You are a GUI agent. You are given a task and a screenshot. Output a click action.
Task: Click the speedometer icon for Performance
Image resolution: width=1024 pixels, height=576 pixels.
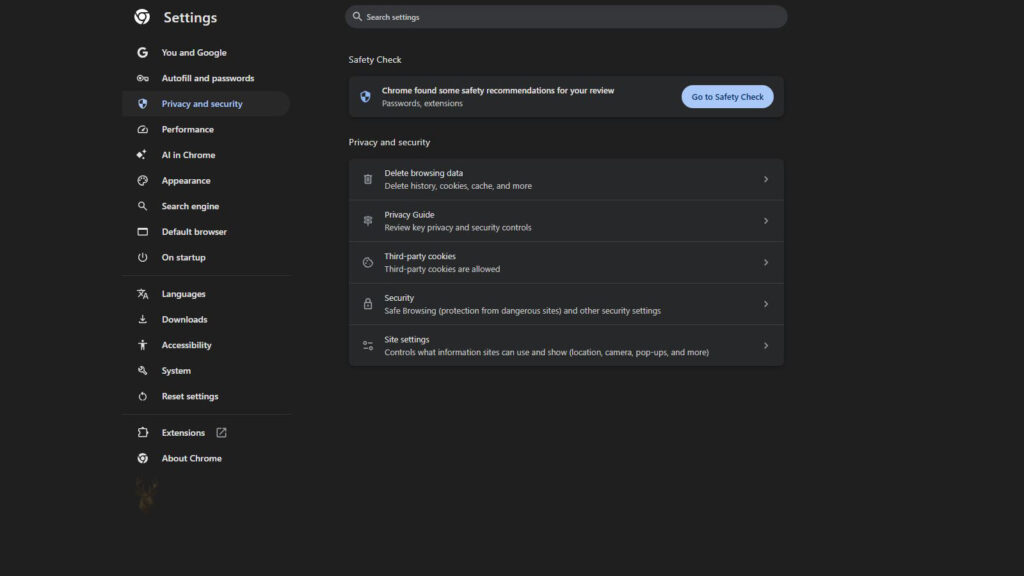(142, 129)
